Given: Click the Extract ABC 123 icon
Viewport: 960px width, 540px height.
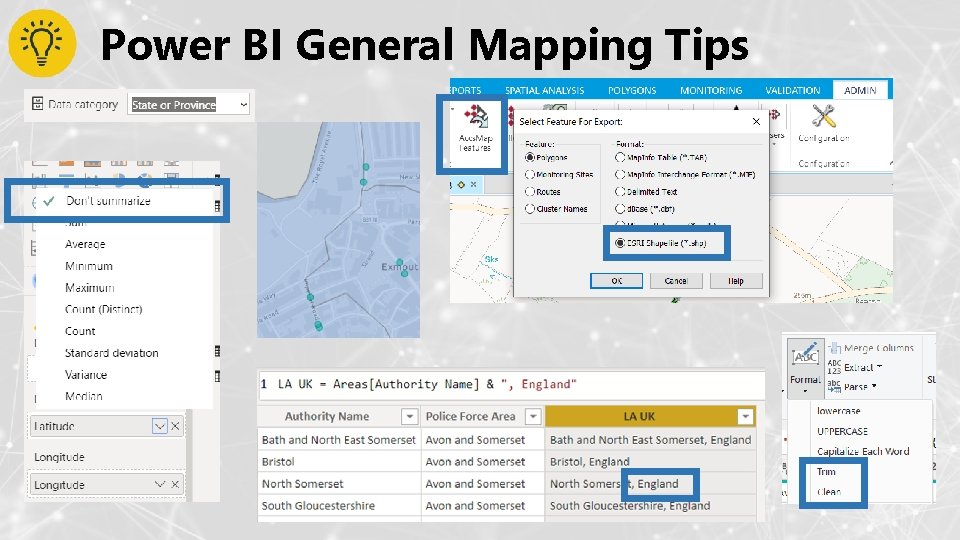Looking at the screenshot, I should point(834,367).
